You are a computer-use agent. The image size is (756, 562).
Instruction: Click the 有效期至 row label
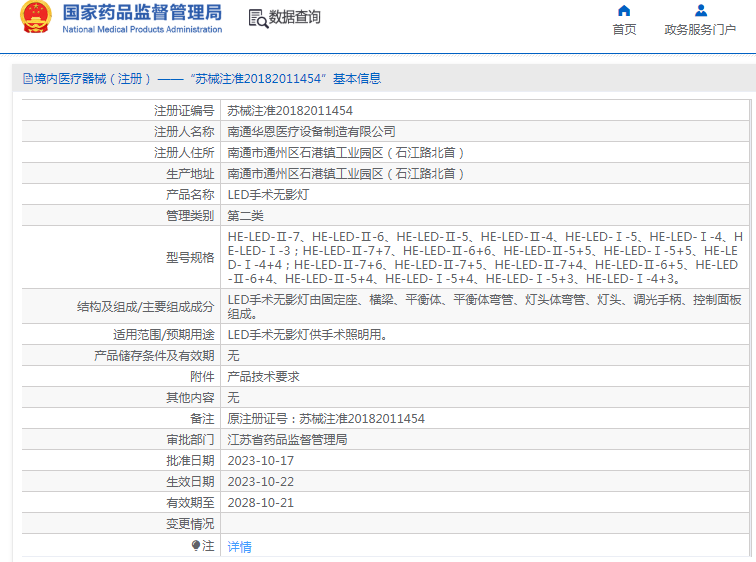(190, 503)
